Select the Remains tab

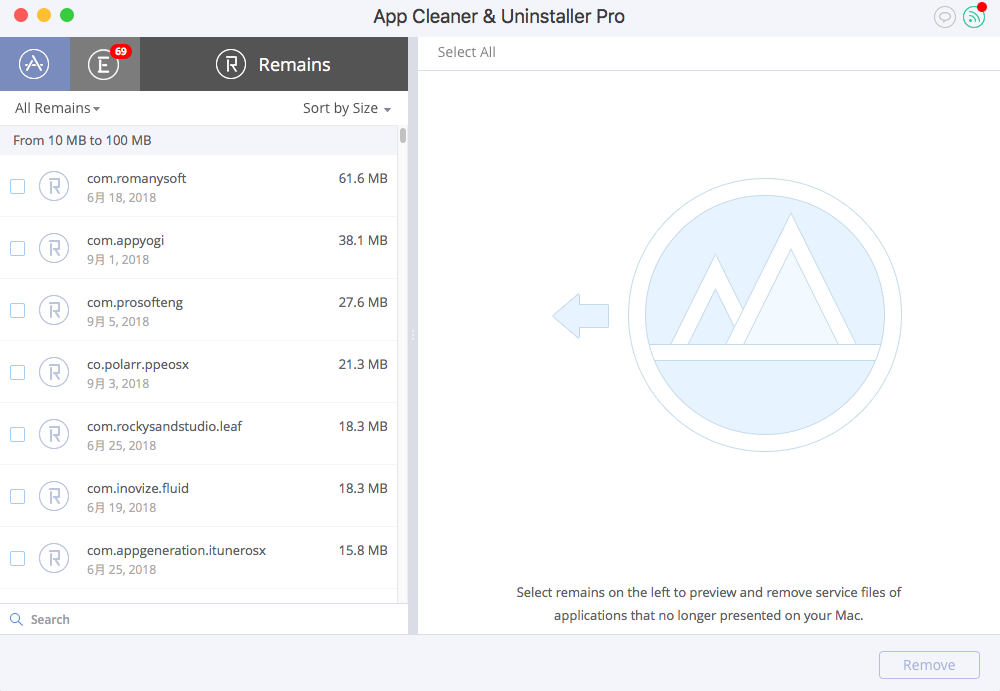click(x=274, y=64)
